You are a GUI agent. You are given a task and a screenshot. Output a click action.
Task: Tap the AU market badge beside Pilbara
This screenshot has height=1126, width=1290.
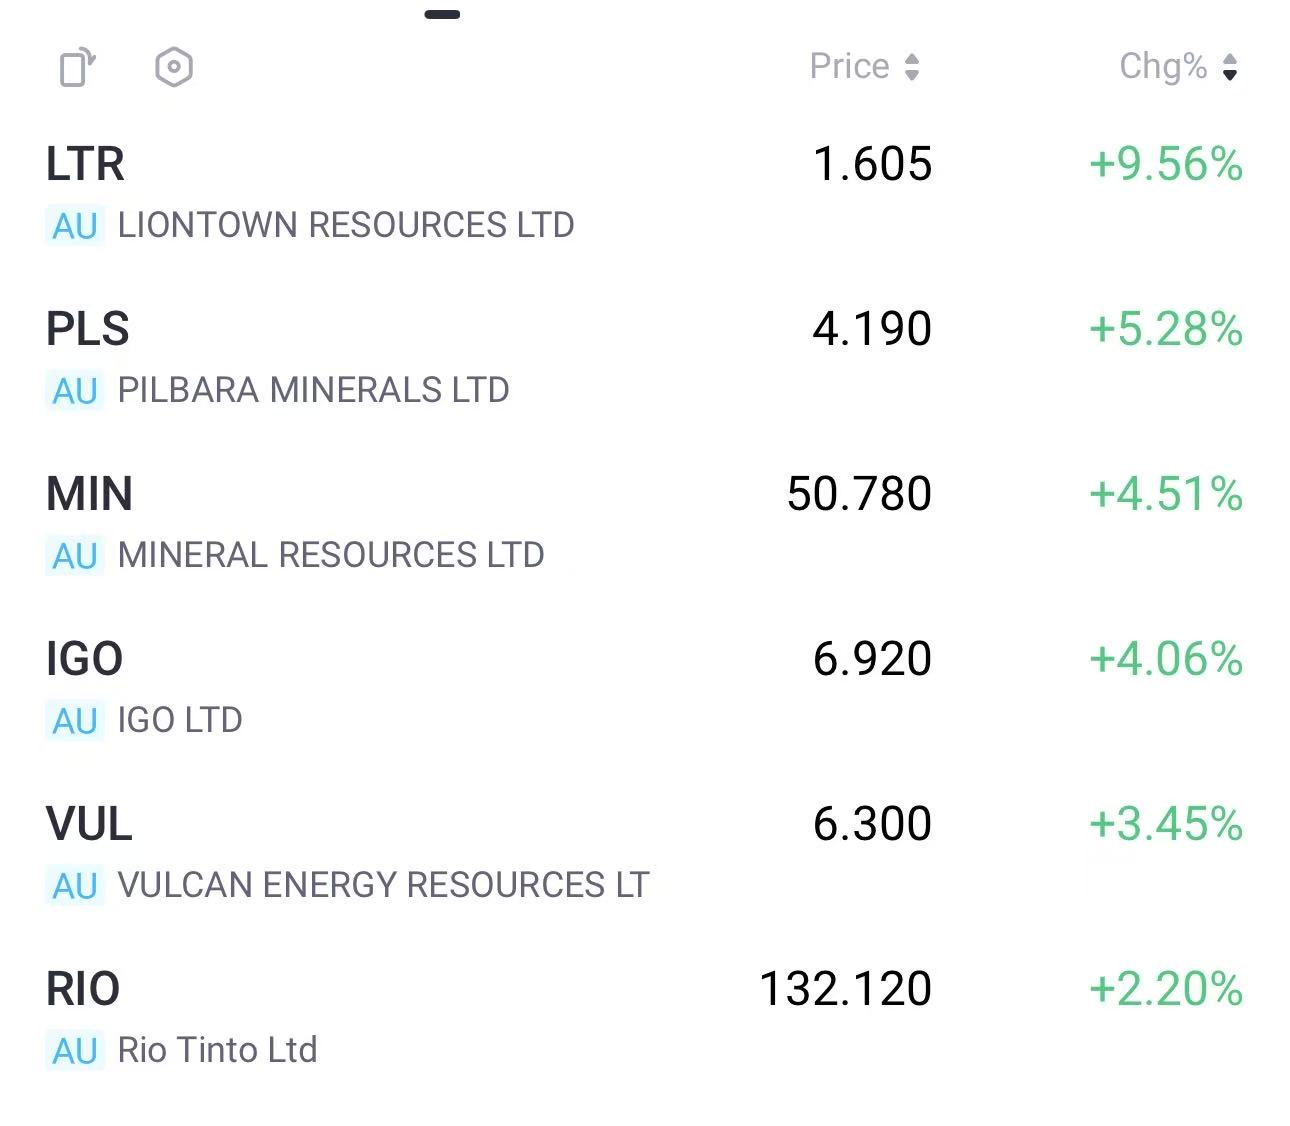(75, 391)
